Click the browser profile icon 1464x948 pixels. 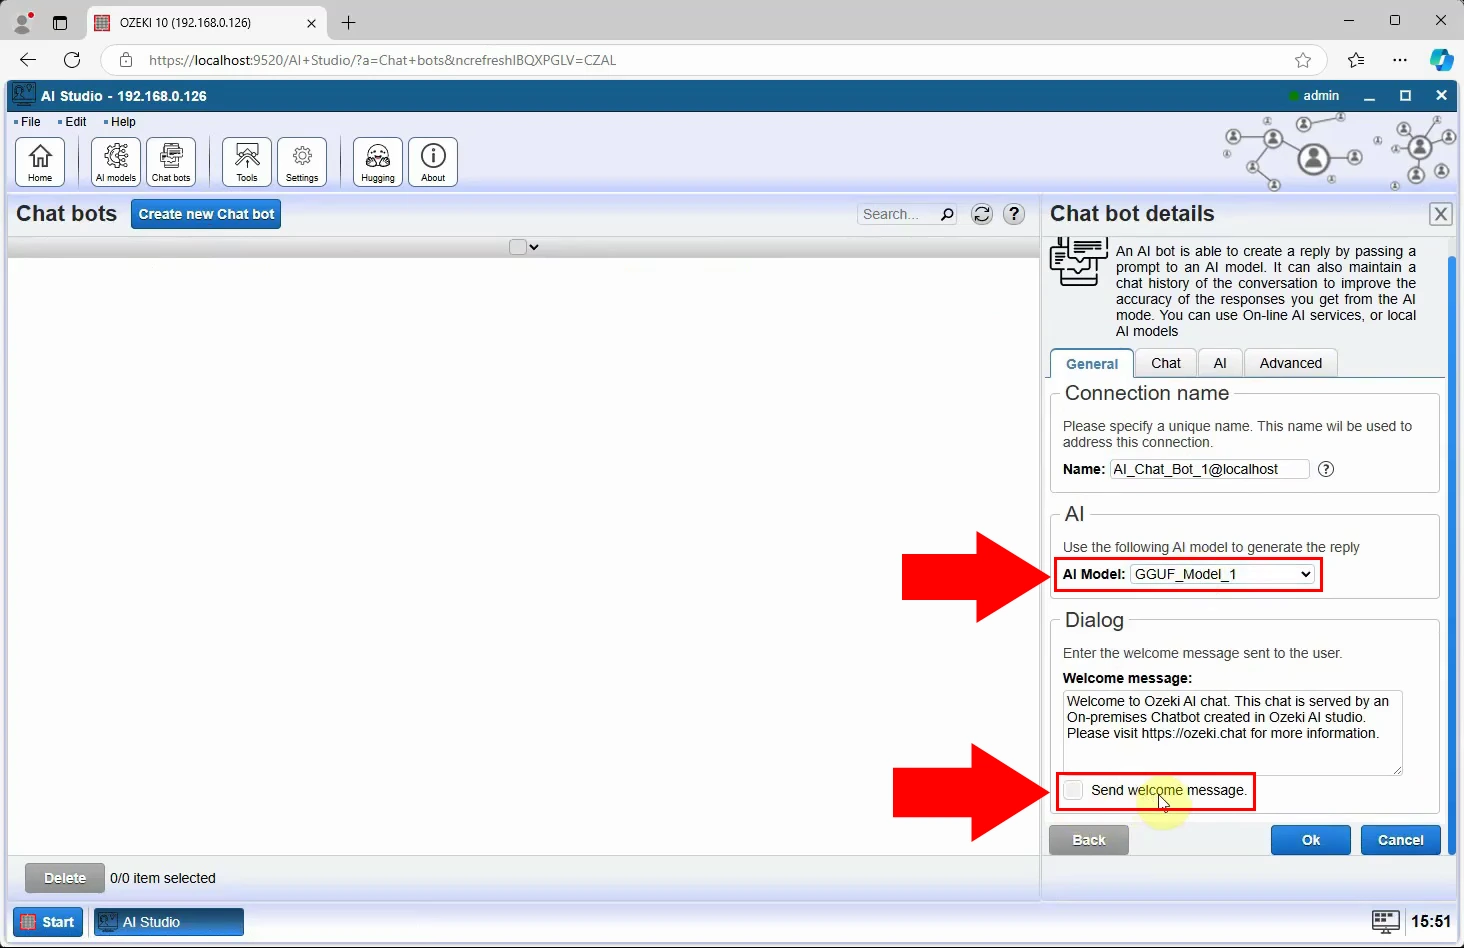(x=22, y=22)
